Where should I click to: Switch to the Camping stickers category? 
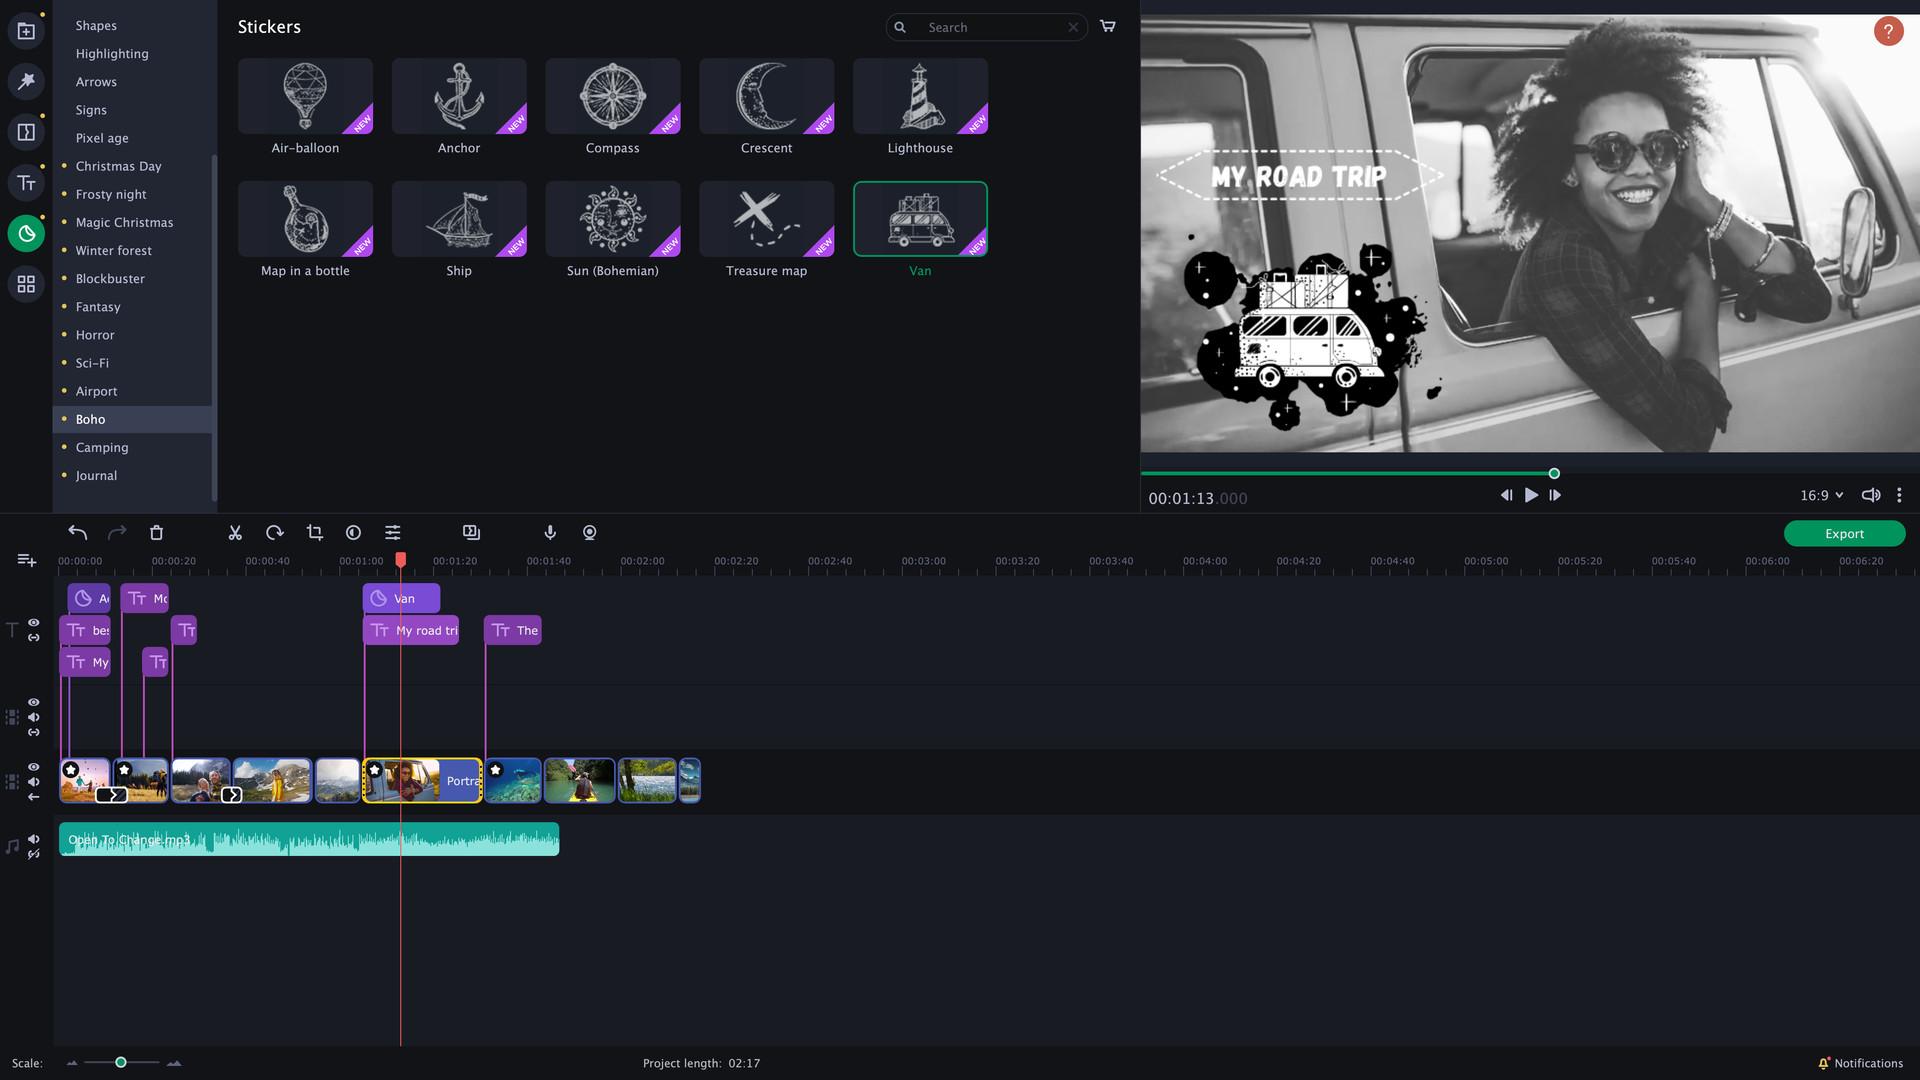coord(102,447)
